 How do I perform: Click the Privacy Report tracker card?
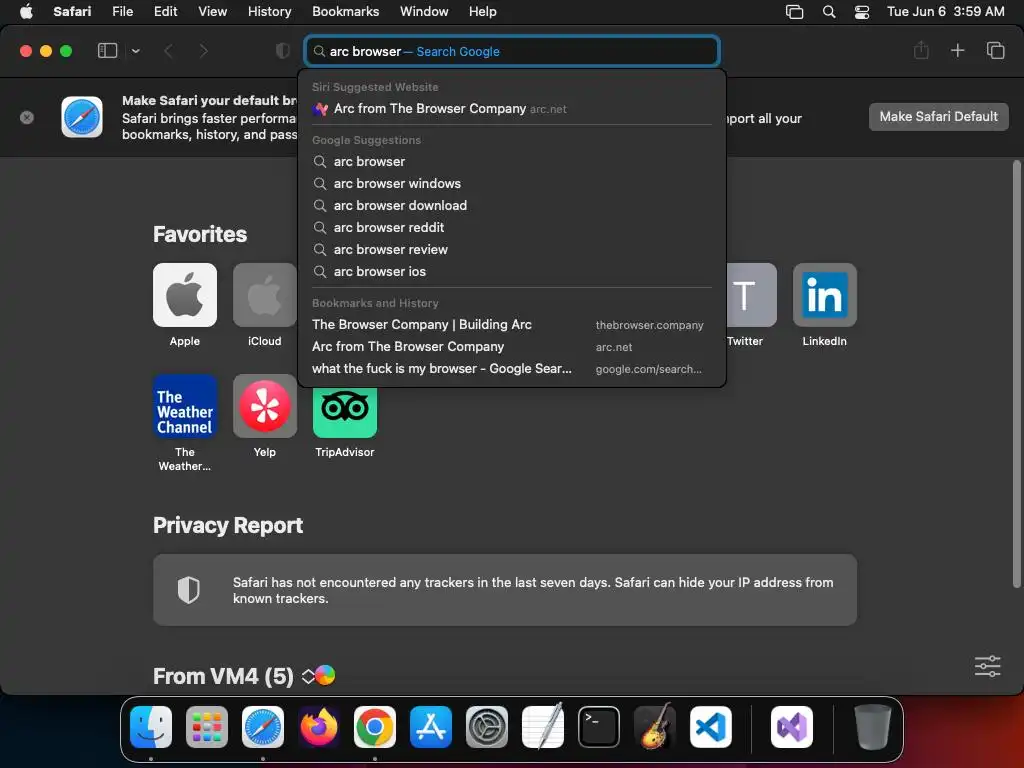coord(505,590)
